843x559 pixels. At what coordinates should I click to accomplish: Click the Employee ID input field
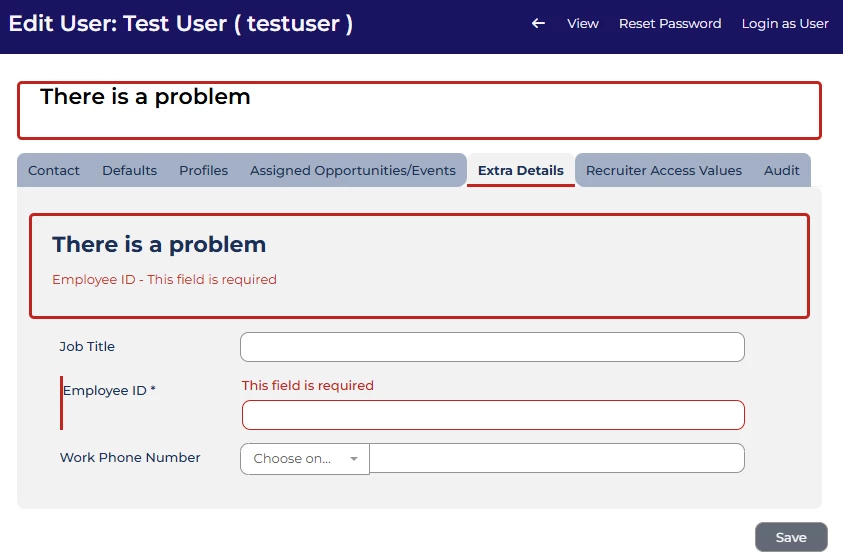(493, 415)
